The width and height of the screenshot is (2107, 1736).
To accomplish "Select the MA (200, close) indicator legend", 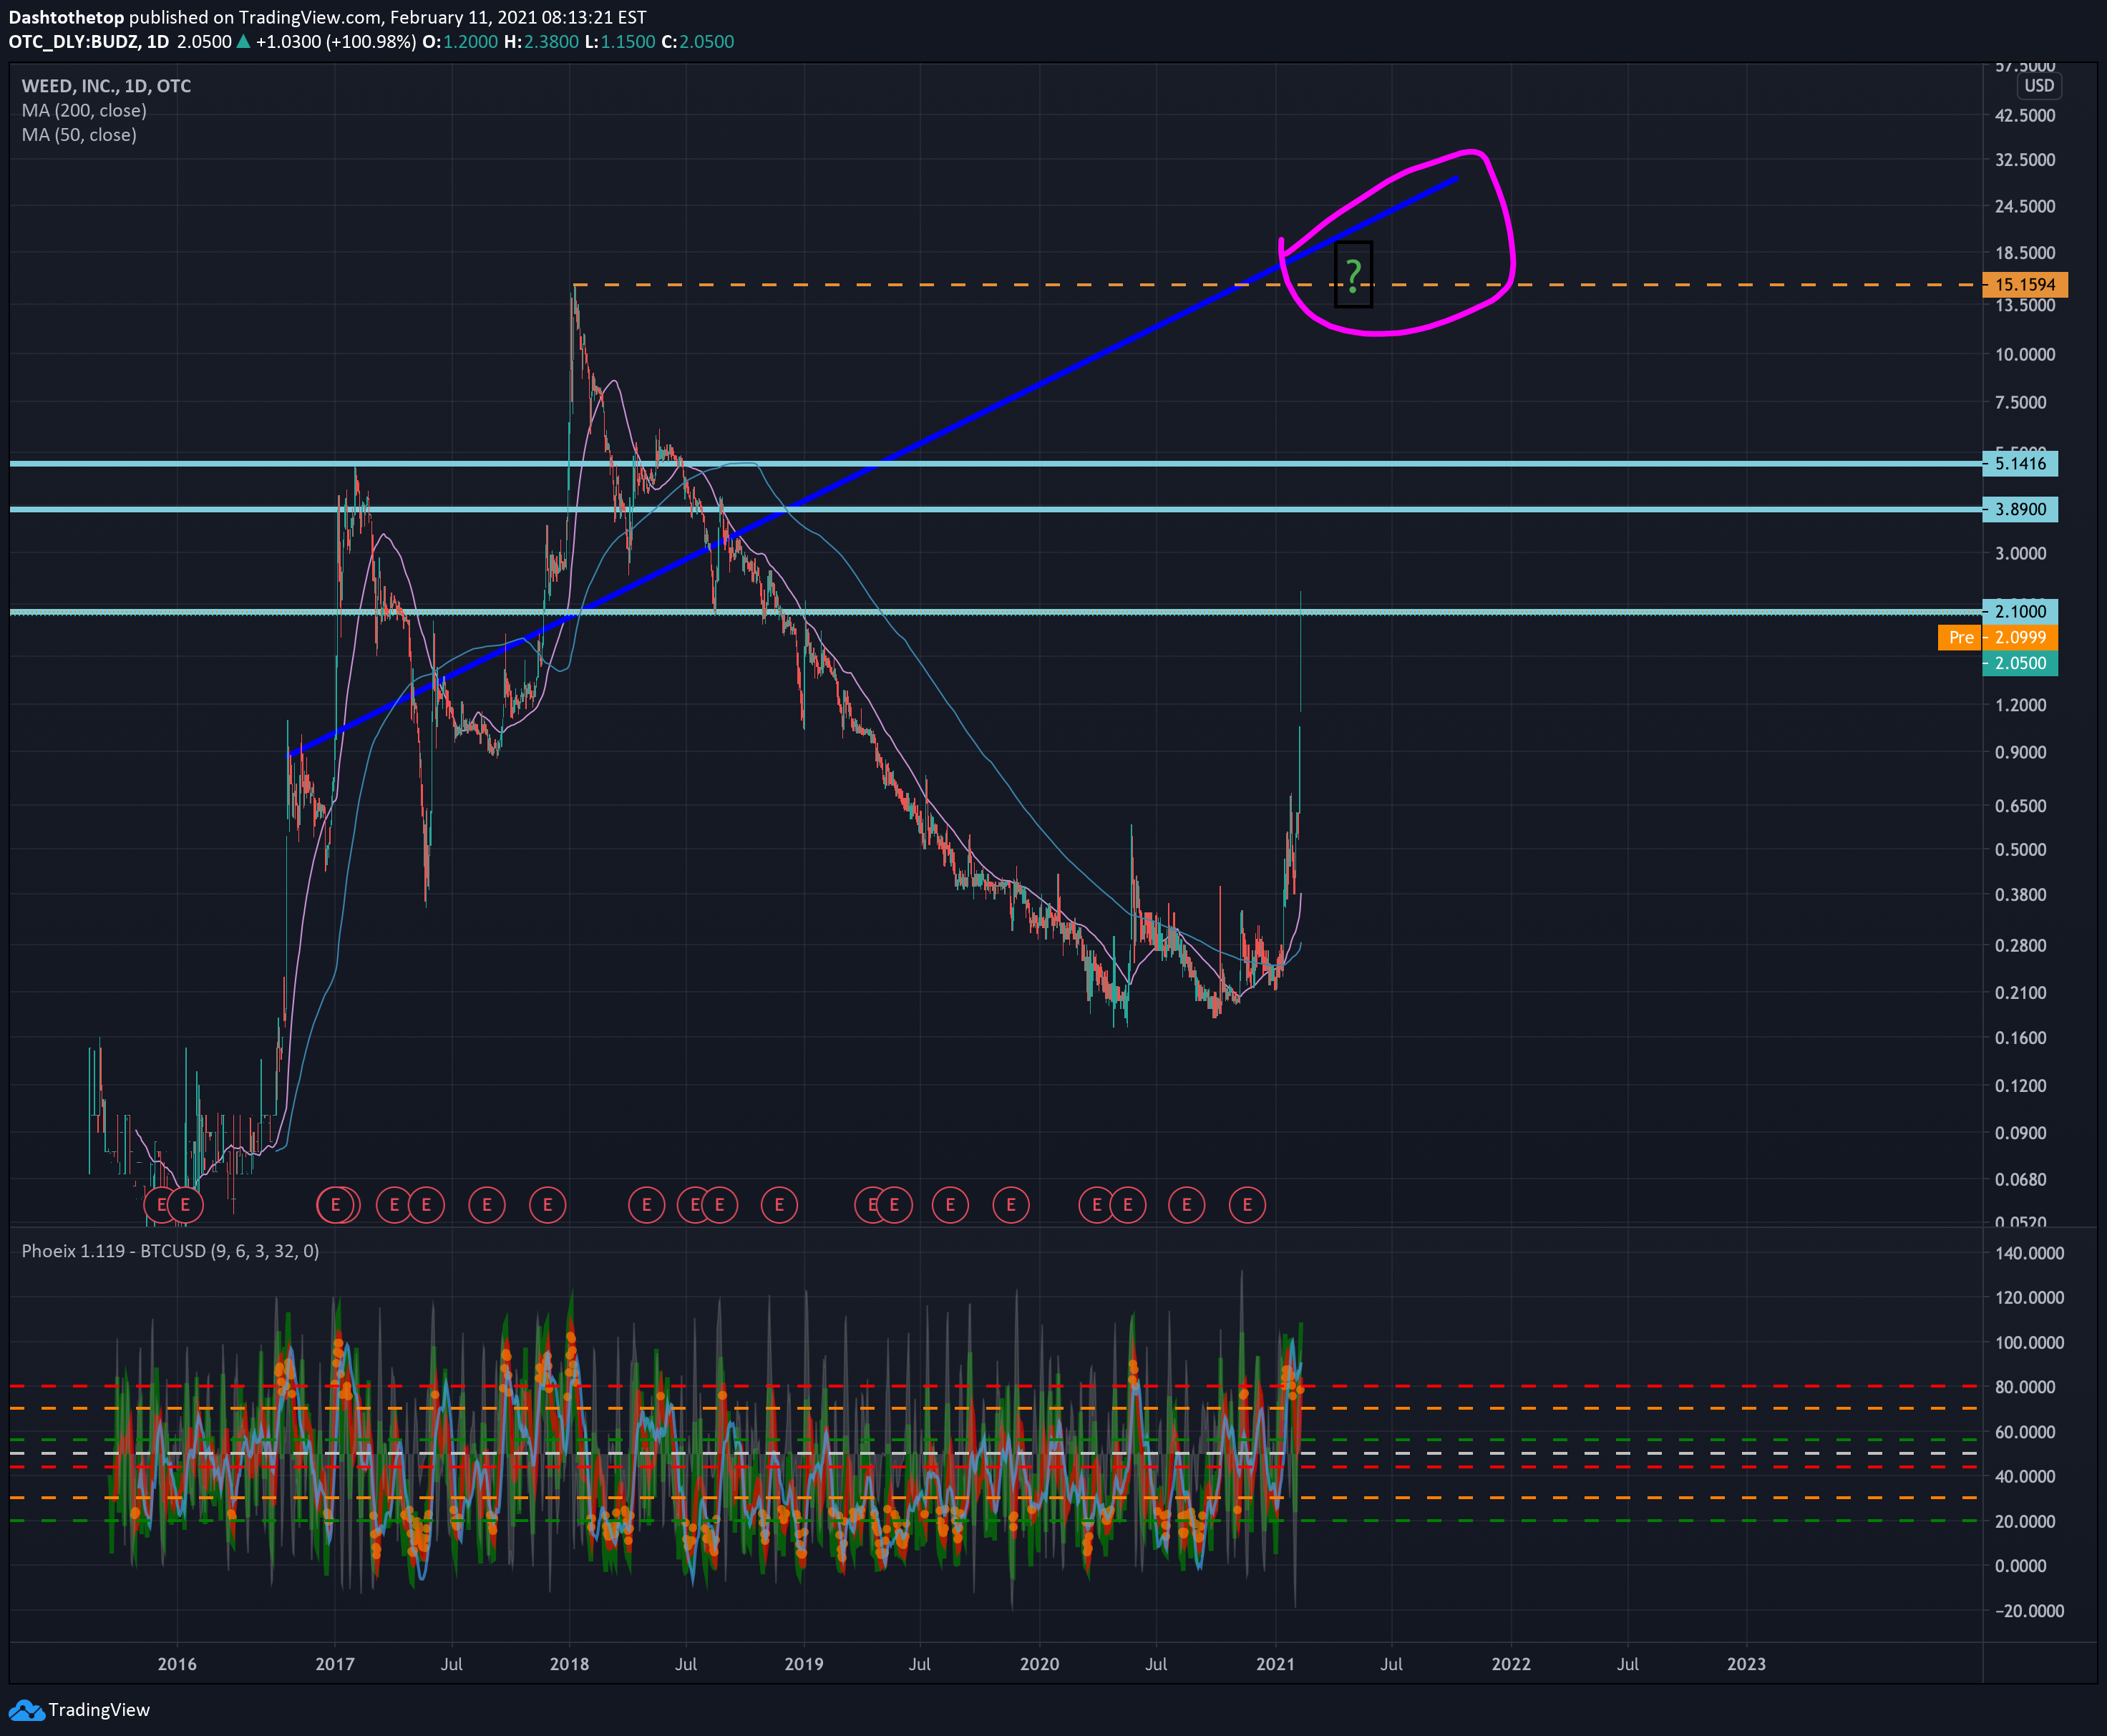I will click(x=84, y=110).
